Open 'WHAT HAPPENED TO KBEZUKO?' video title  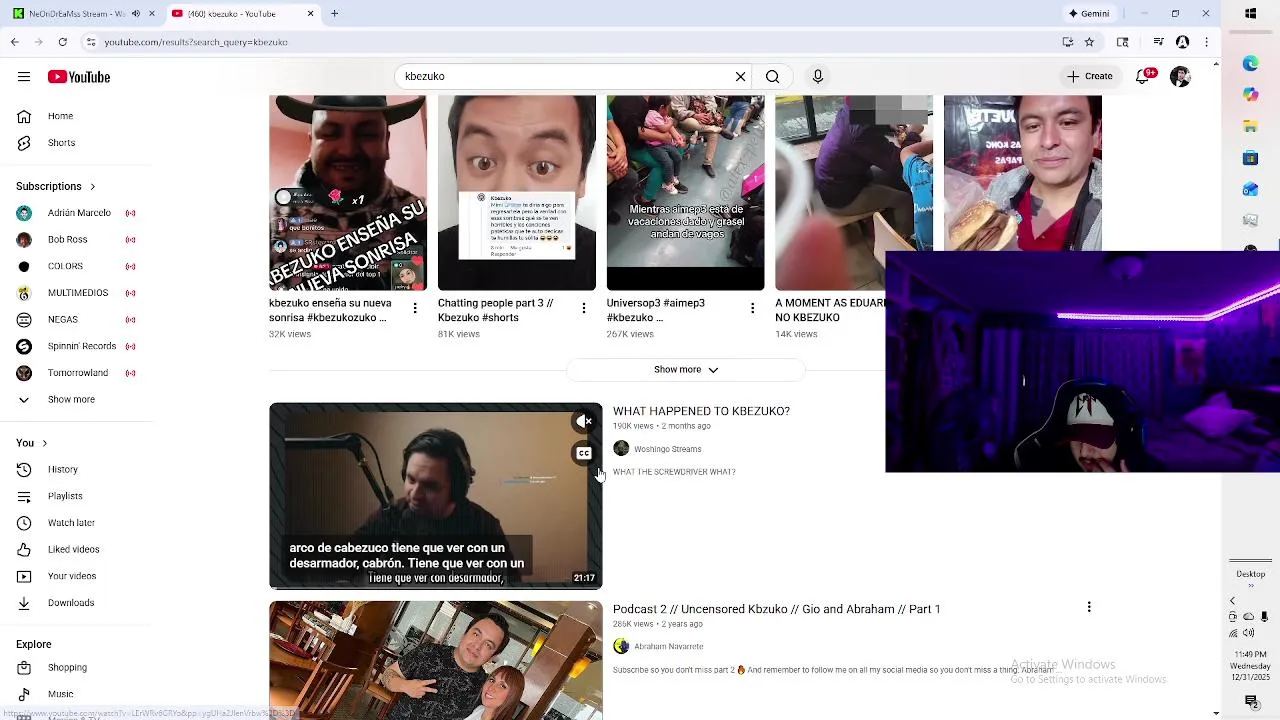(701, 411)
